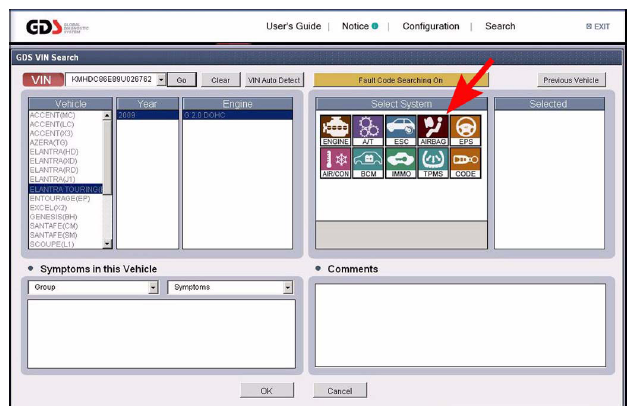Click the Vehicle column header
This screenshot has width=636, height=415.
71,104
